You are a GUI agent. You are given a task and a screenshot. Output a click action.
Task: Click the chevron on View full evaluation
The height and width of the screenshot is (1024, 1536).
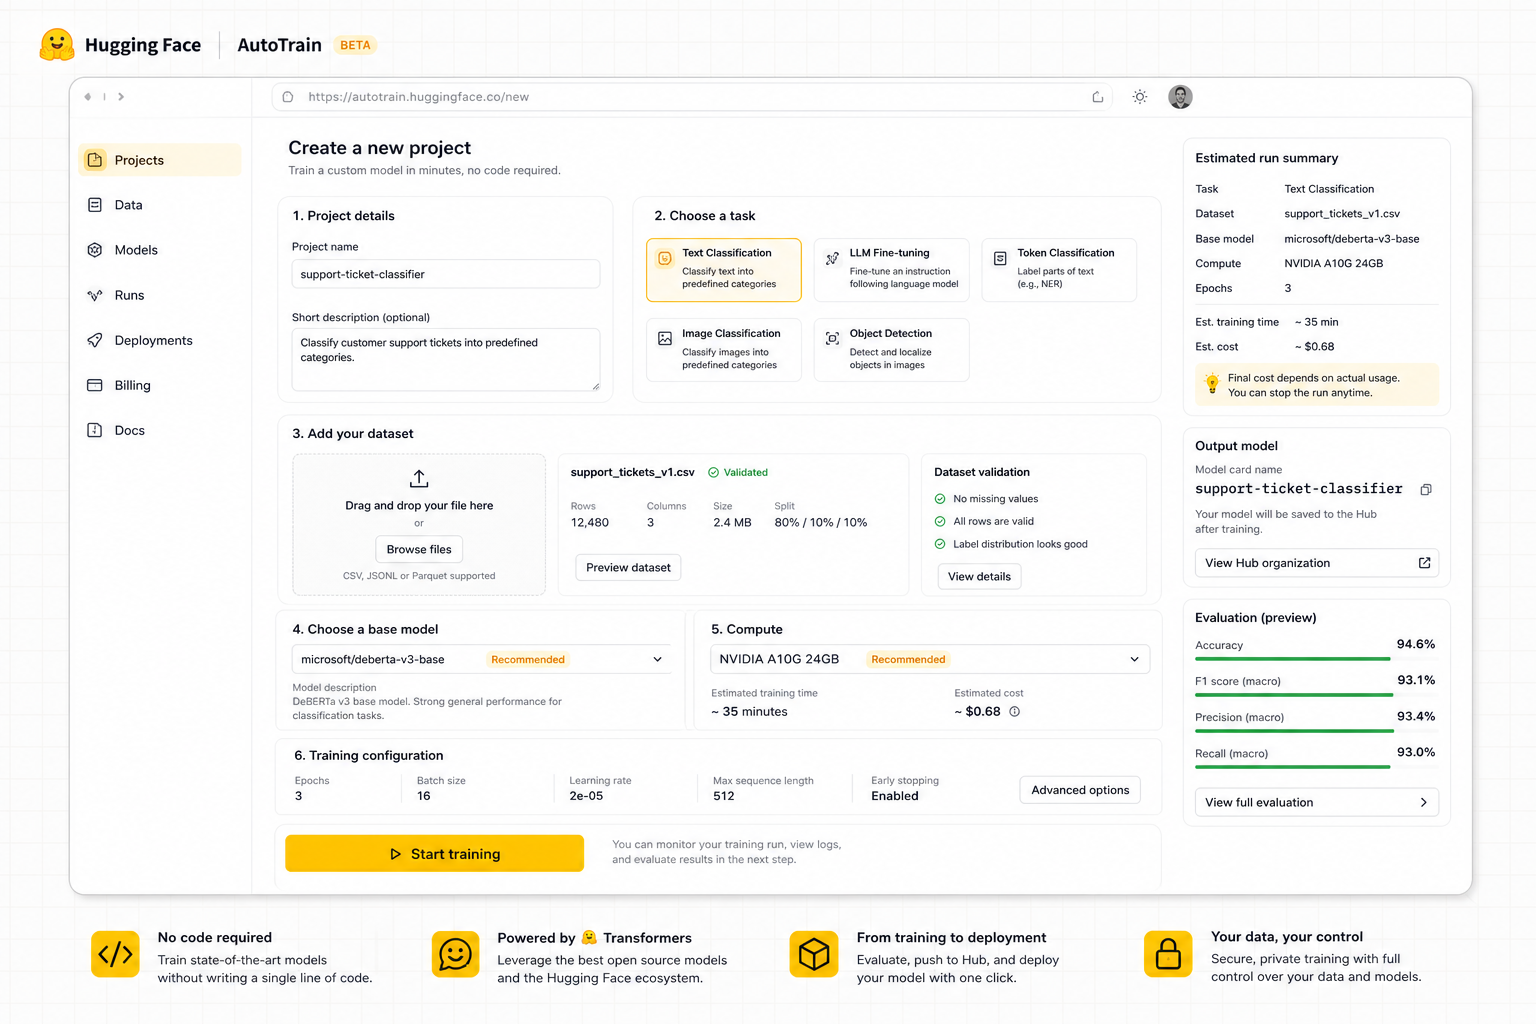pos(1424,802)
